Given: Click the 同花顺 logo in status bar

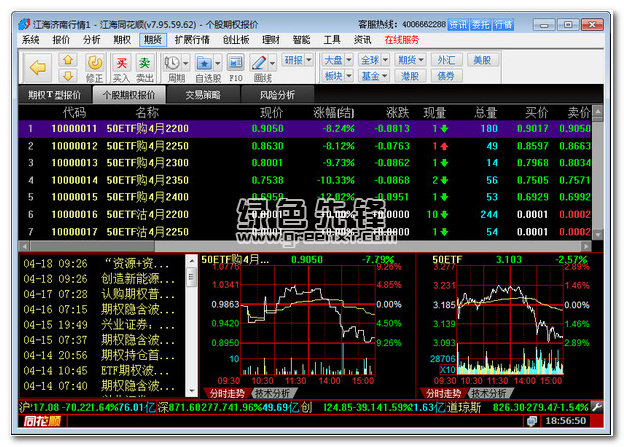Looking at the screenshot, I should point(42,421).
